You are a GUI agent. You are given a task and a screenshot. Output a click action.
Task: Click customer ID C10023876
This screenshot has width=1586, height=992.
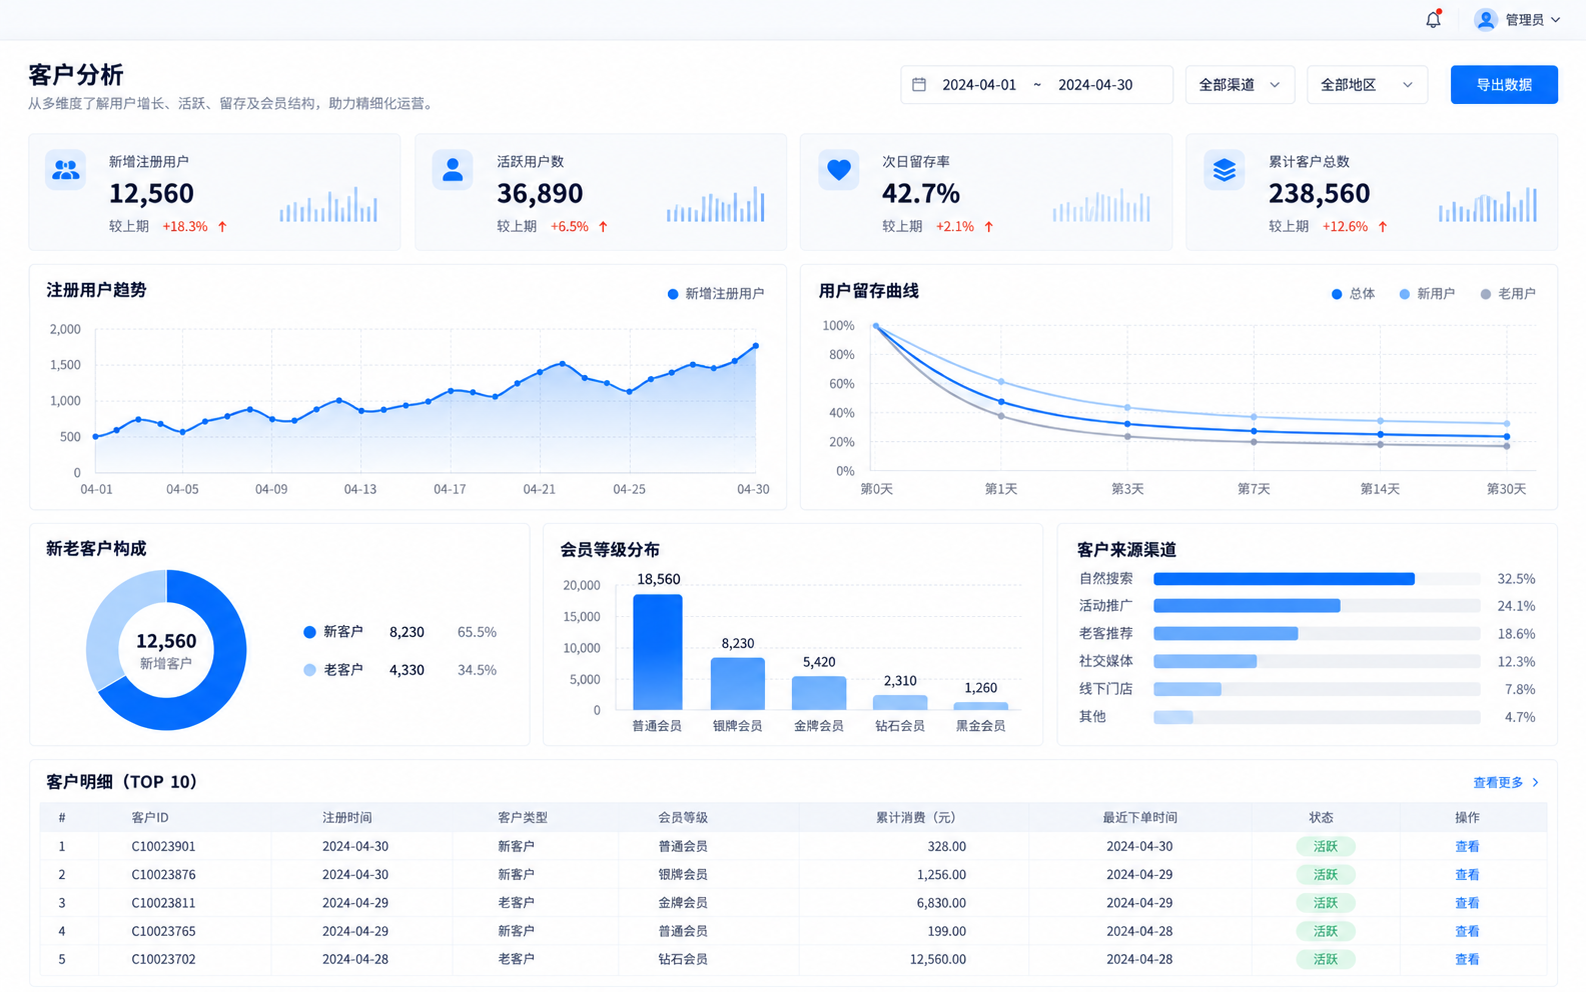coord(164,875)
